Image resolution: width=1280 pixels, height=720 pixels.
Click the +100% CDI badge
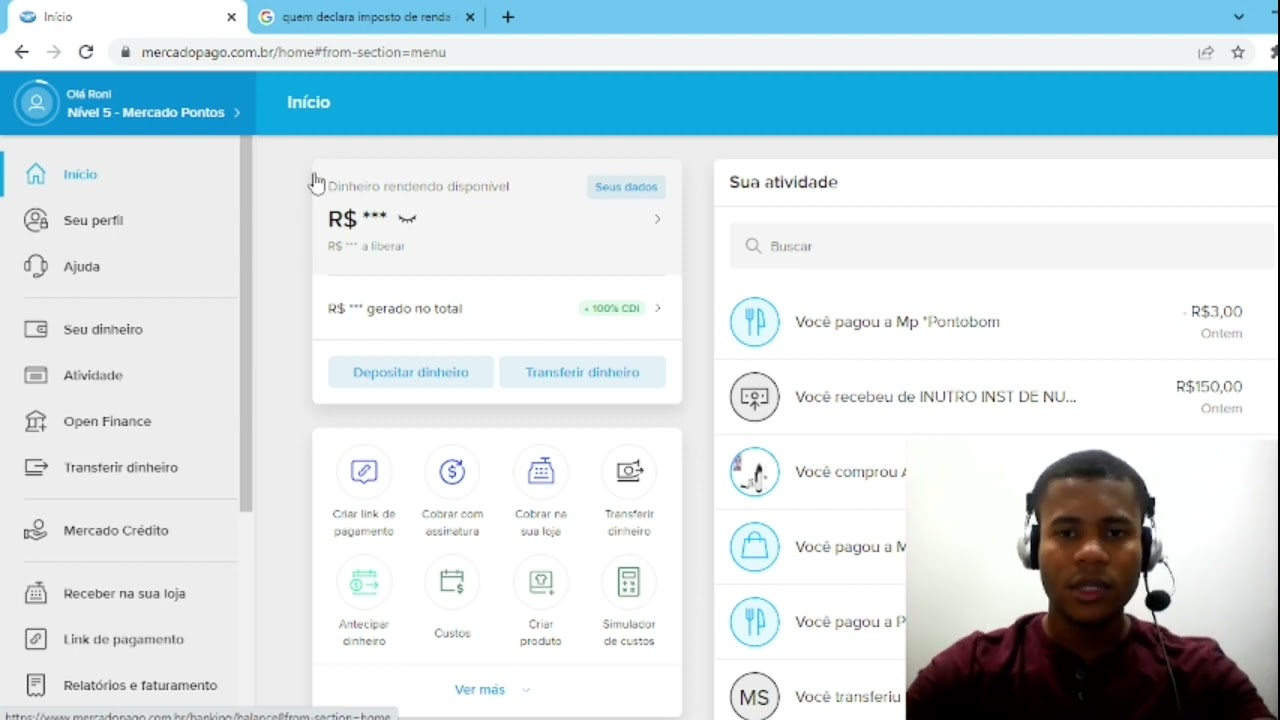click(x=611, y=308)
